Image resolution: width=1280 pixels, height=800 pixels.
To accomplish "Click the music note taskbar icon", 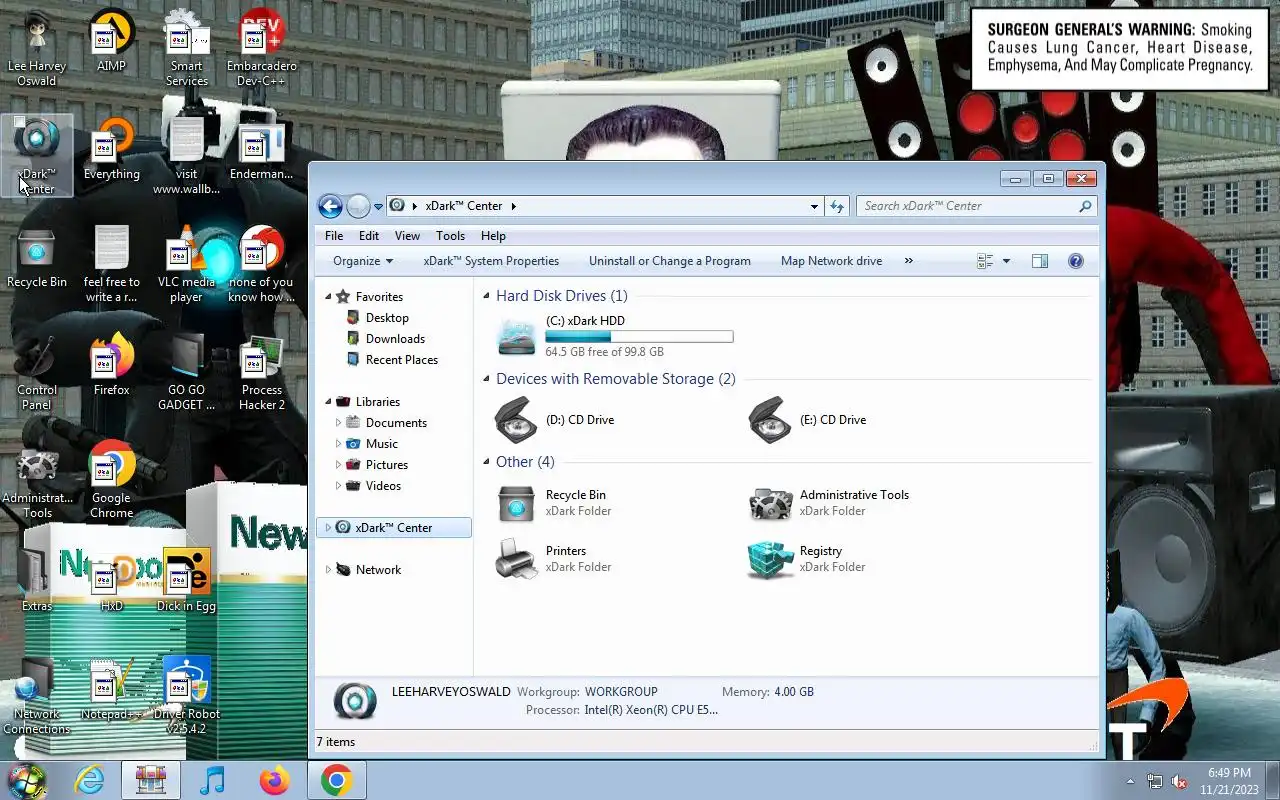I will point(213,780).
